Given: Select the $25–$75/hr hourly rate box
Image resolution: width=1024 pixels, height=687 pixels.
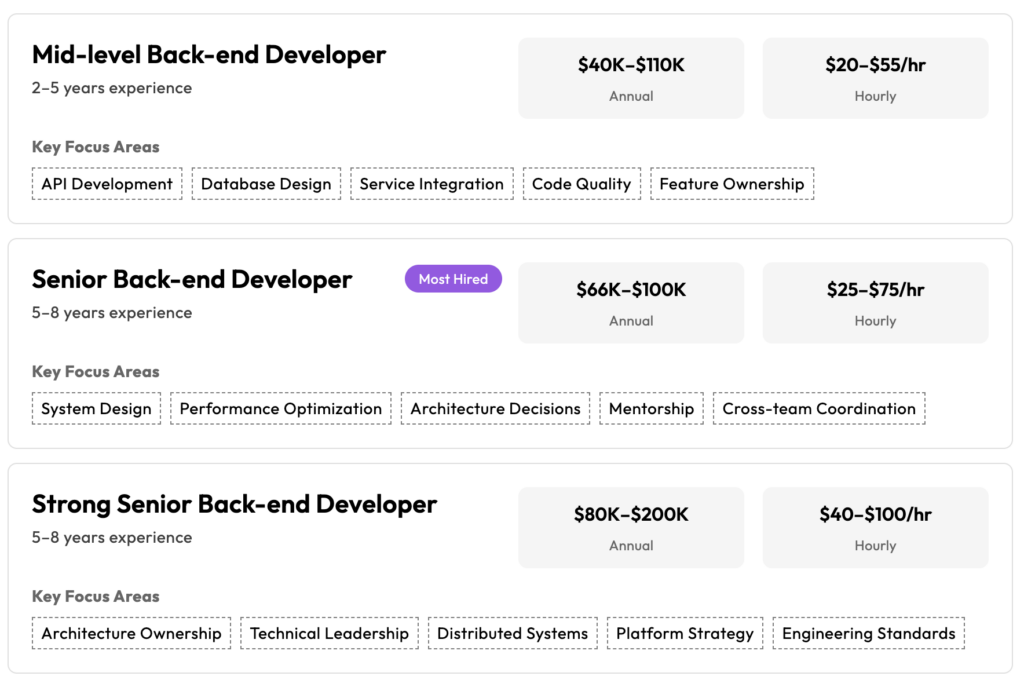Looking at the screenshot, I should (875, 303).
